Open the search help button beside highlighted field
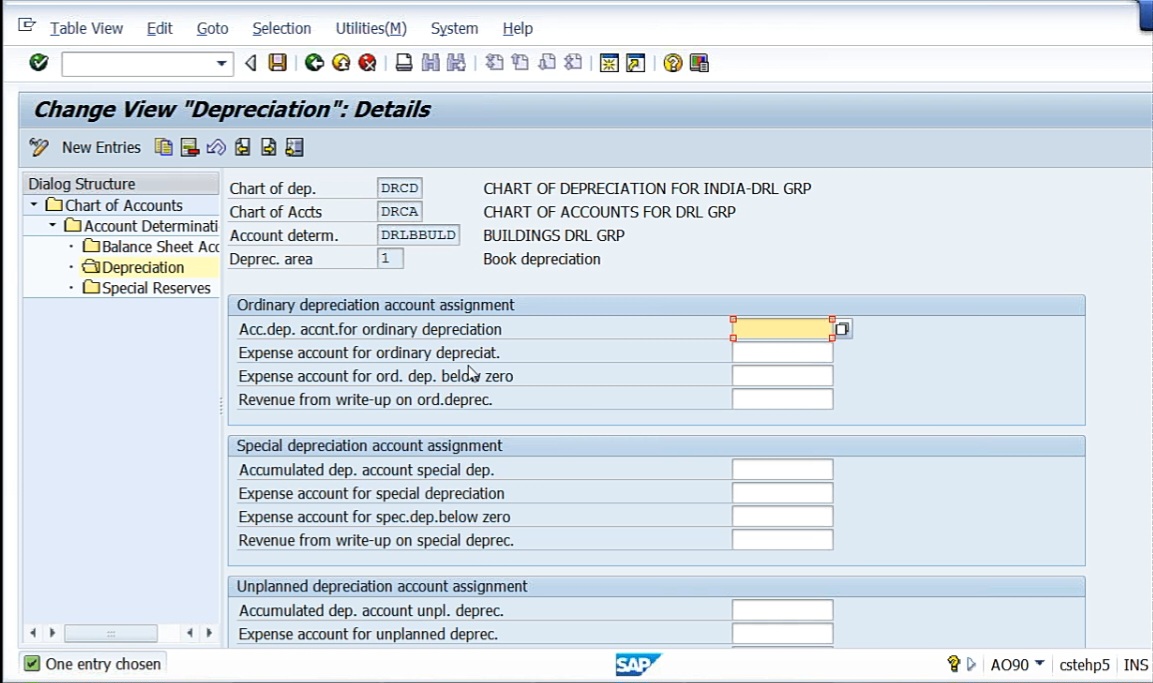This screenshot has width=1153, height=683. (843, 329)
